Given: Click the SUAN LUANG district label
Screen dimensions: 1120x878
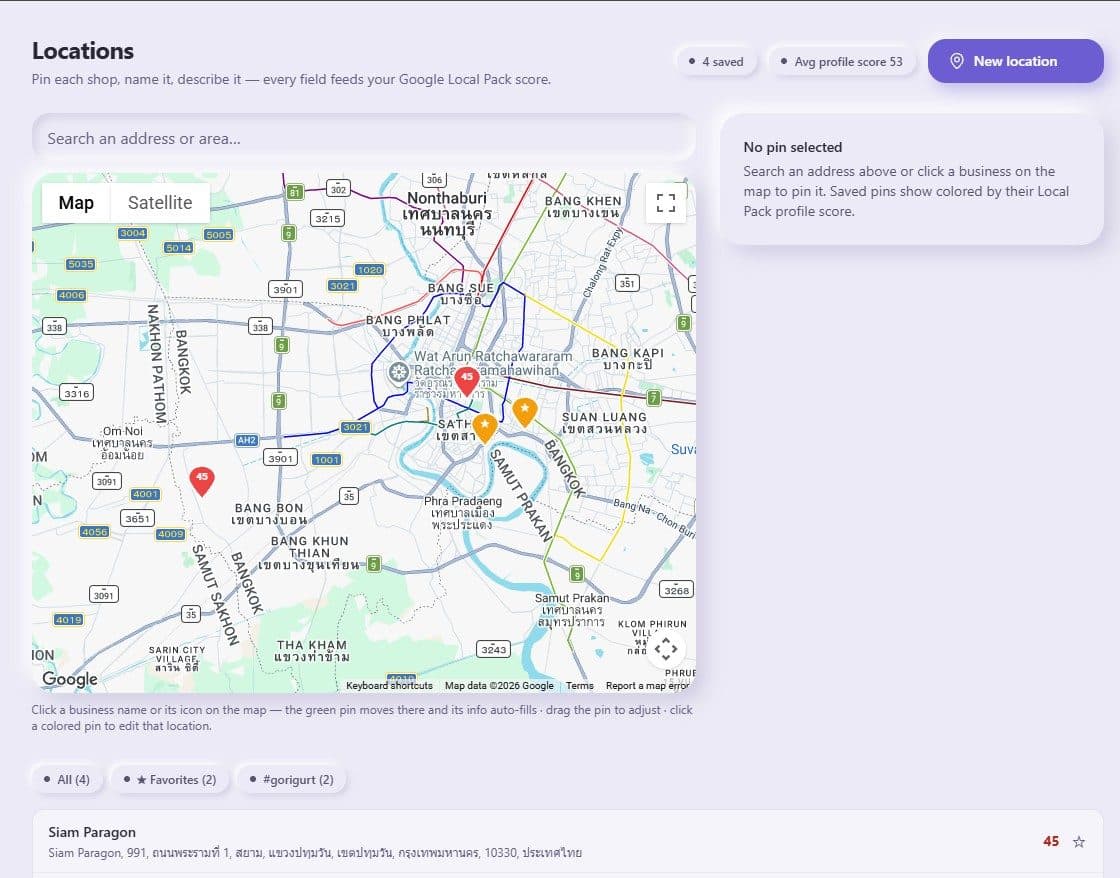Looking at the screenshot, I should [604, 422].
